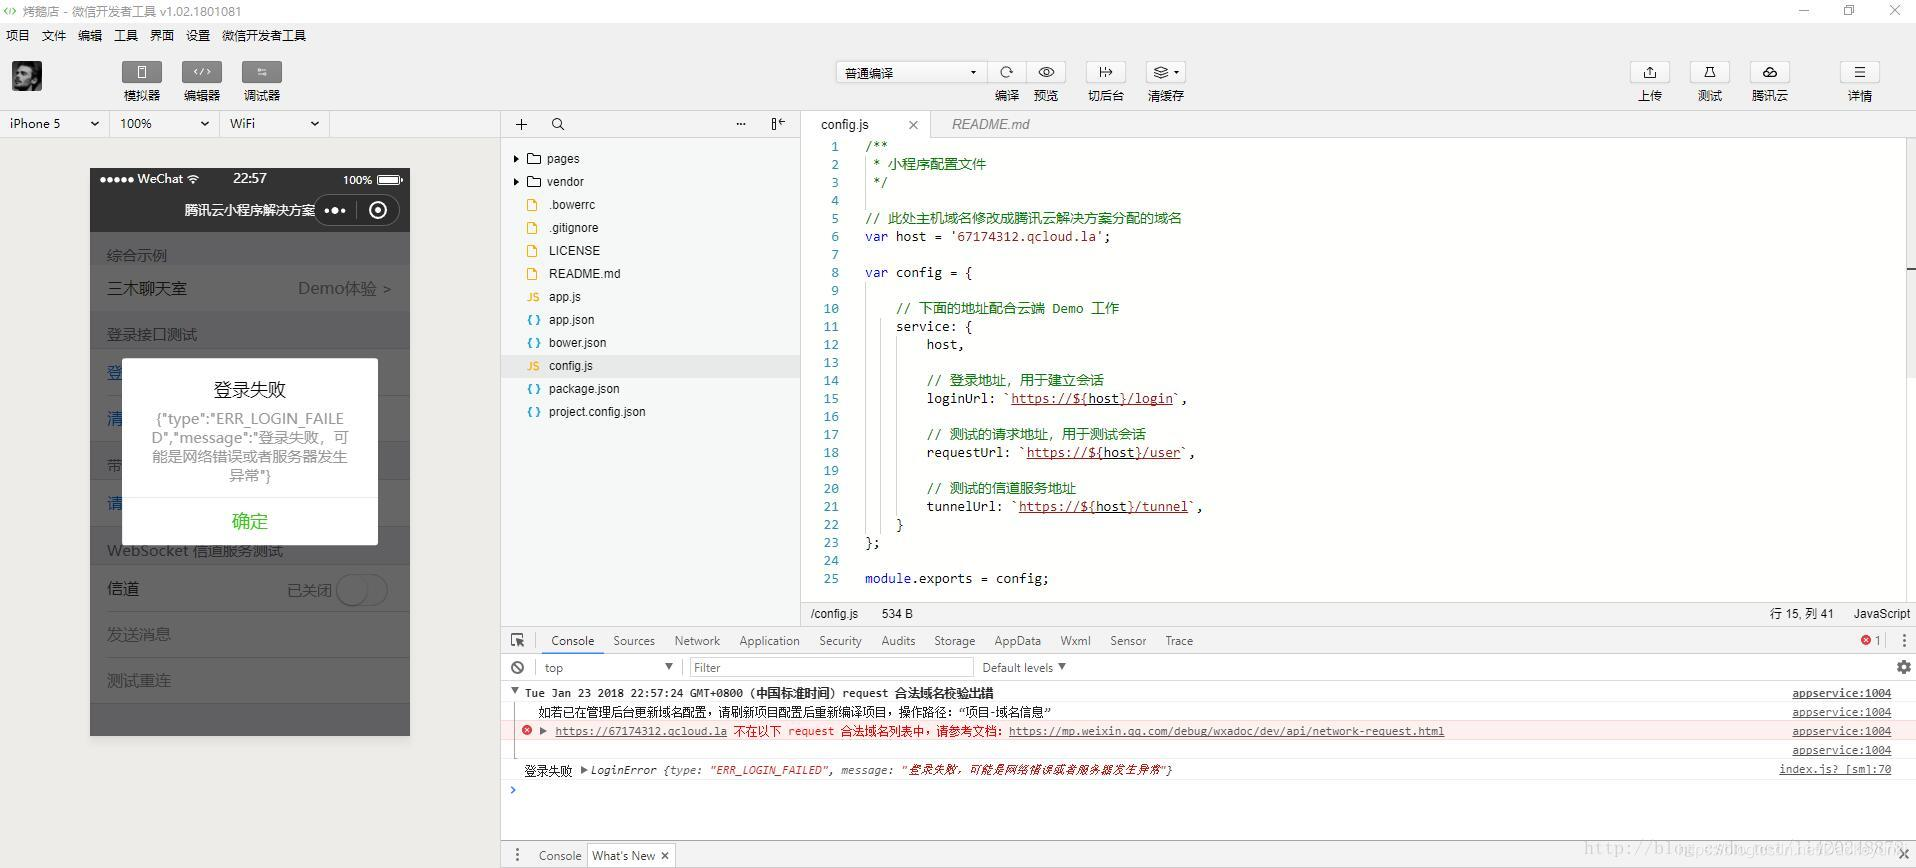Confirm the login failed dialog with 确定

[x=250, y=521]
